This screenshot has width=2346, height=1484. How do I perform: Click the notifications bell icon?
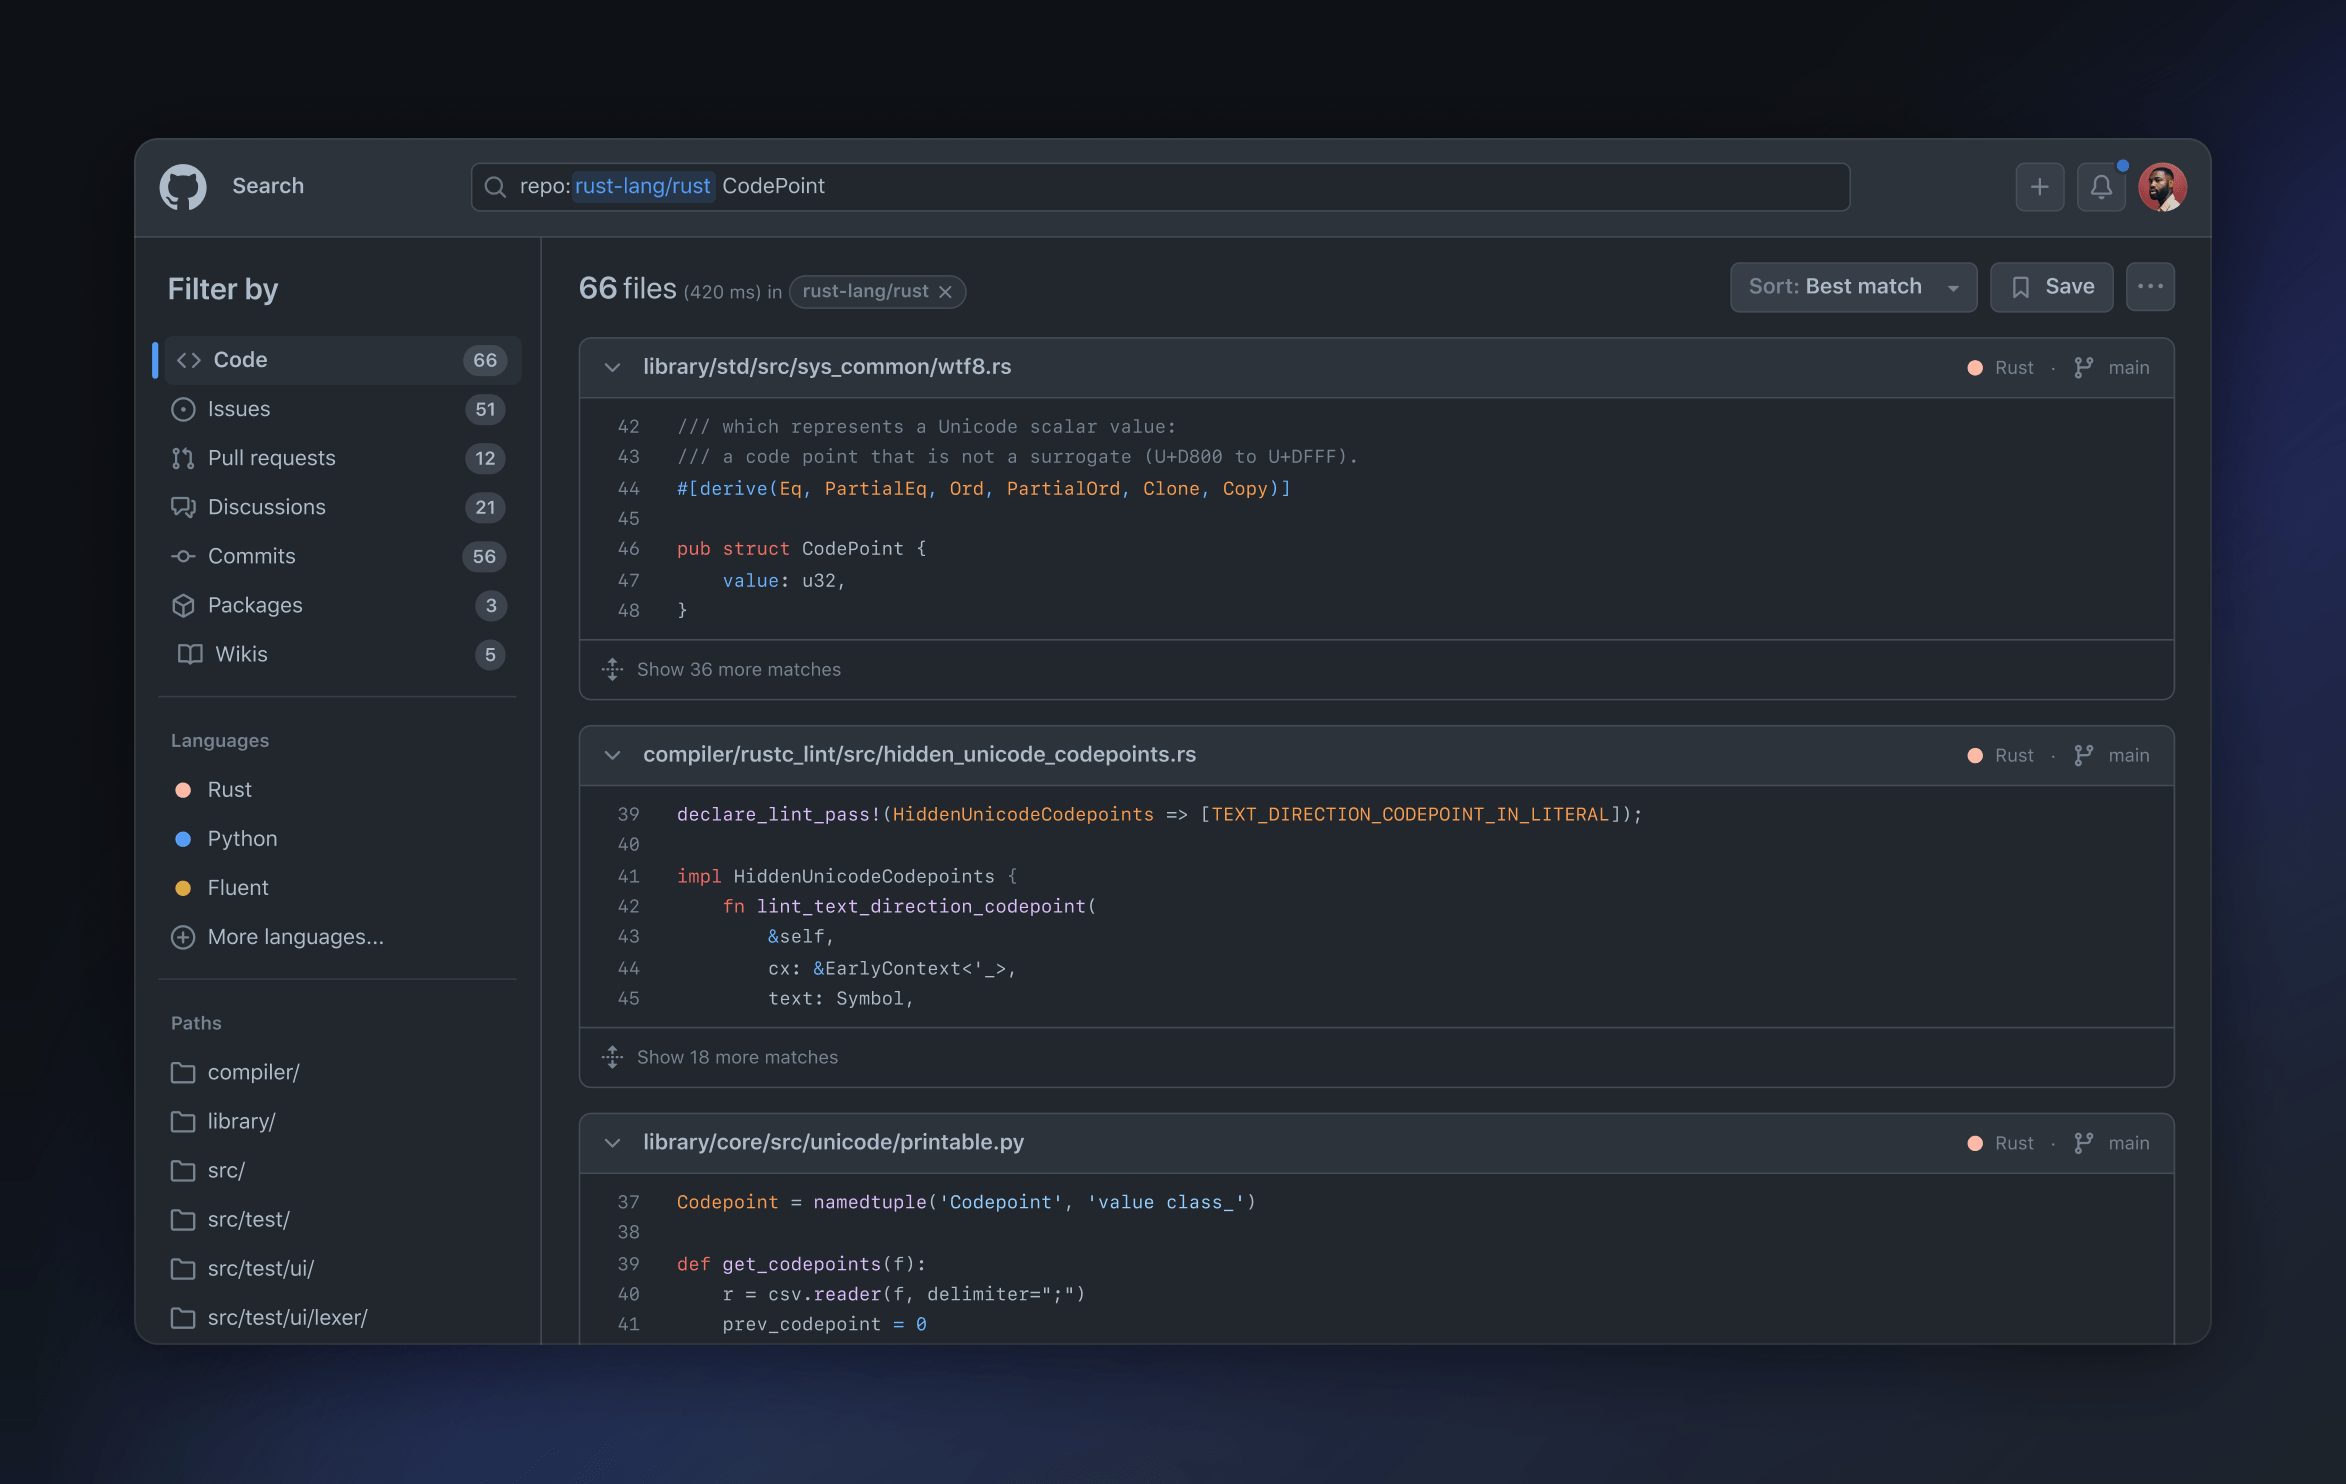point(2098,186)
